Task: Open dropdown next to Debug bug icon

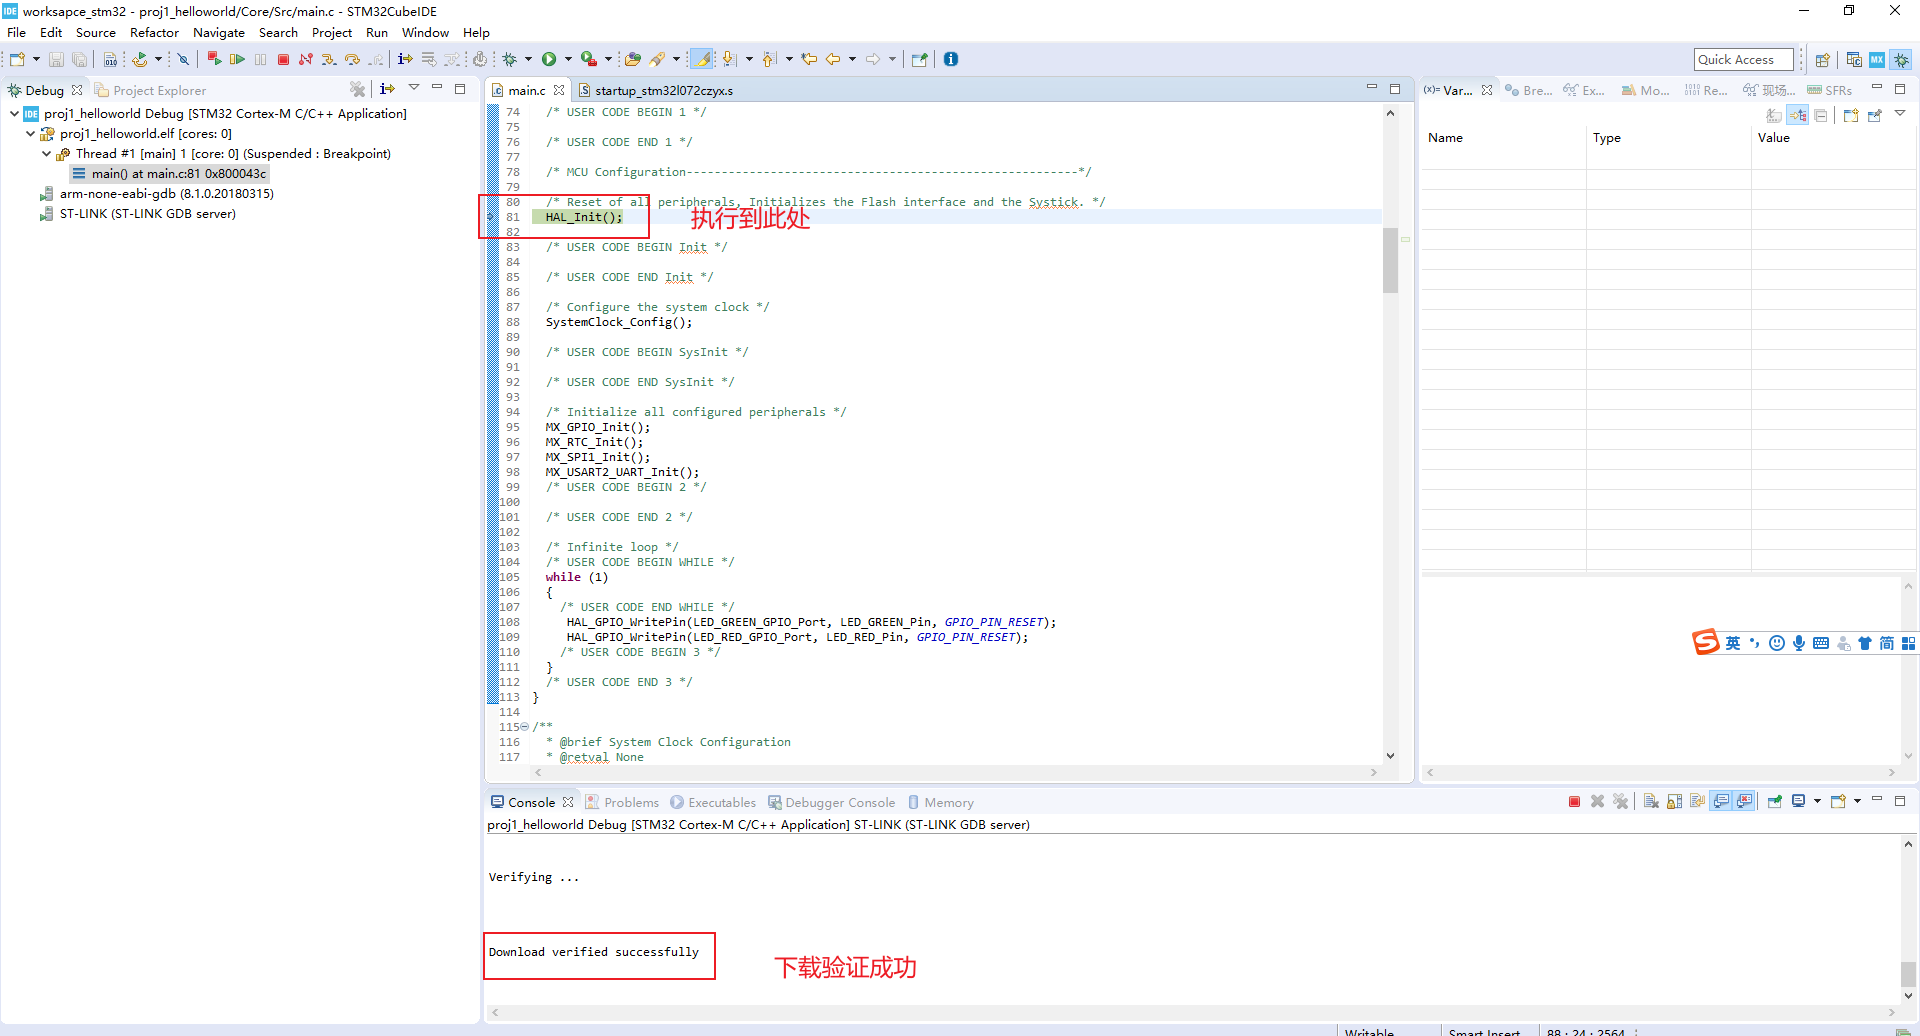Action: coord(528,59)
